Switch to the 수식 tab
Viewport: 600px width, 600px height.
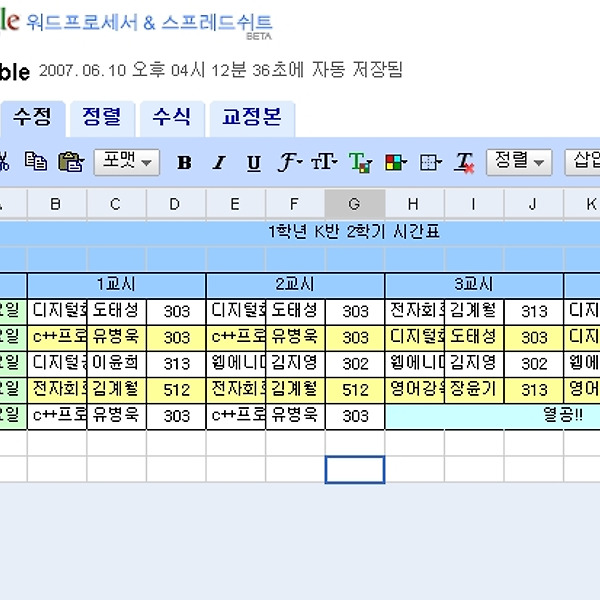coord(171,117)
